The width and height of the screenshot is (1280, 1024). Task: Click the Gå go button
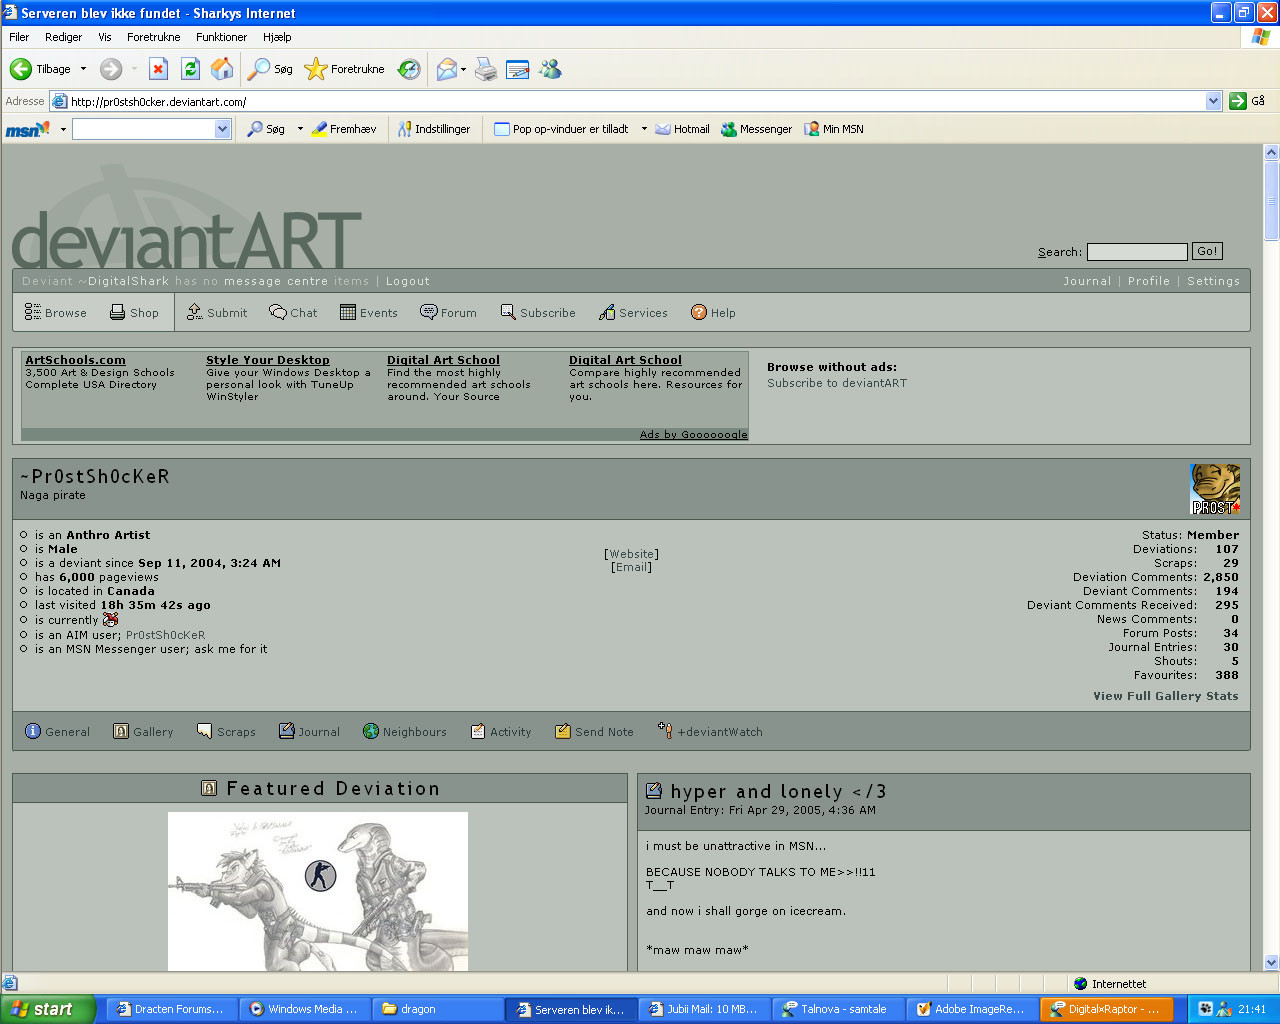[1247, 101]
